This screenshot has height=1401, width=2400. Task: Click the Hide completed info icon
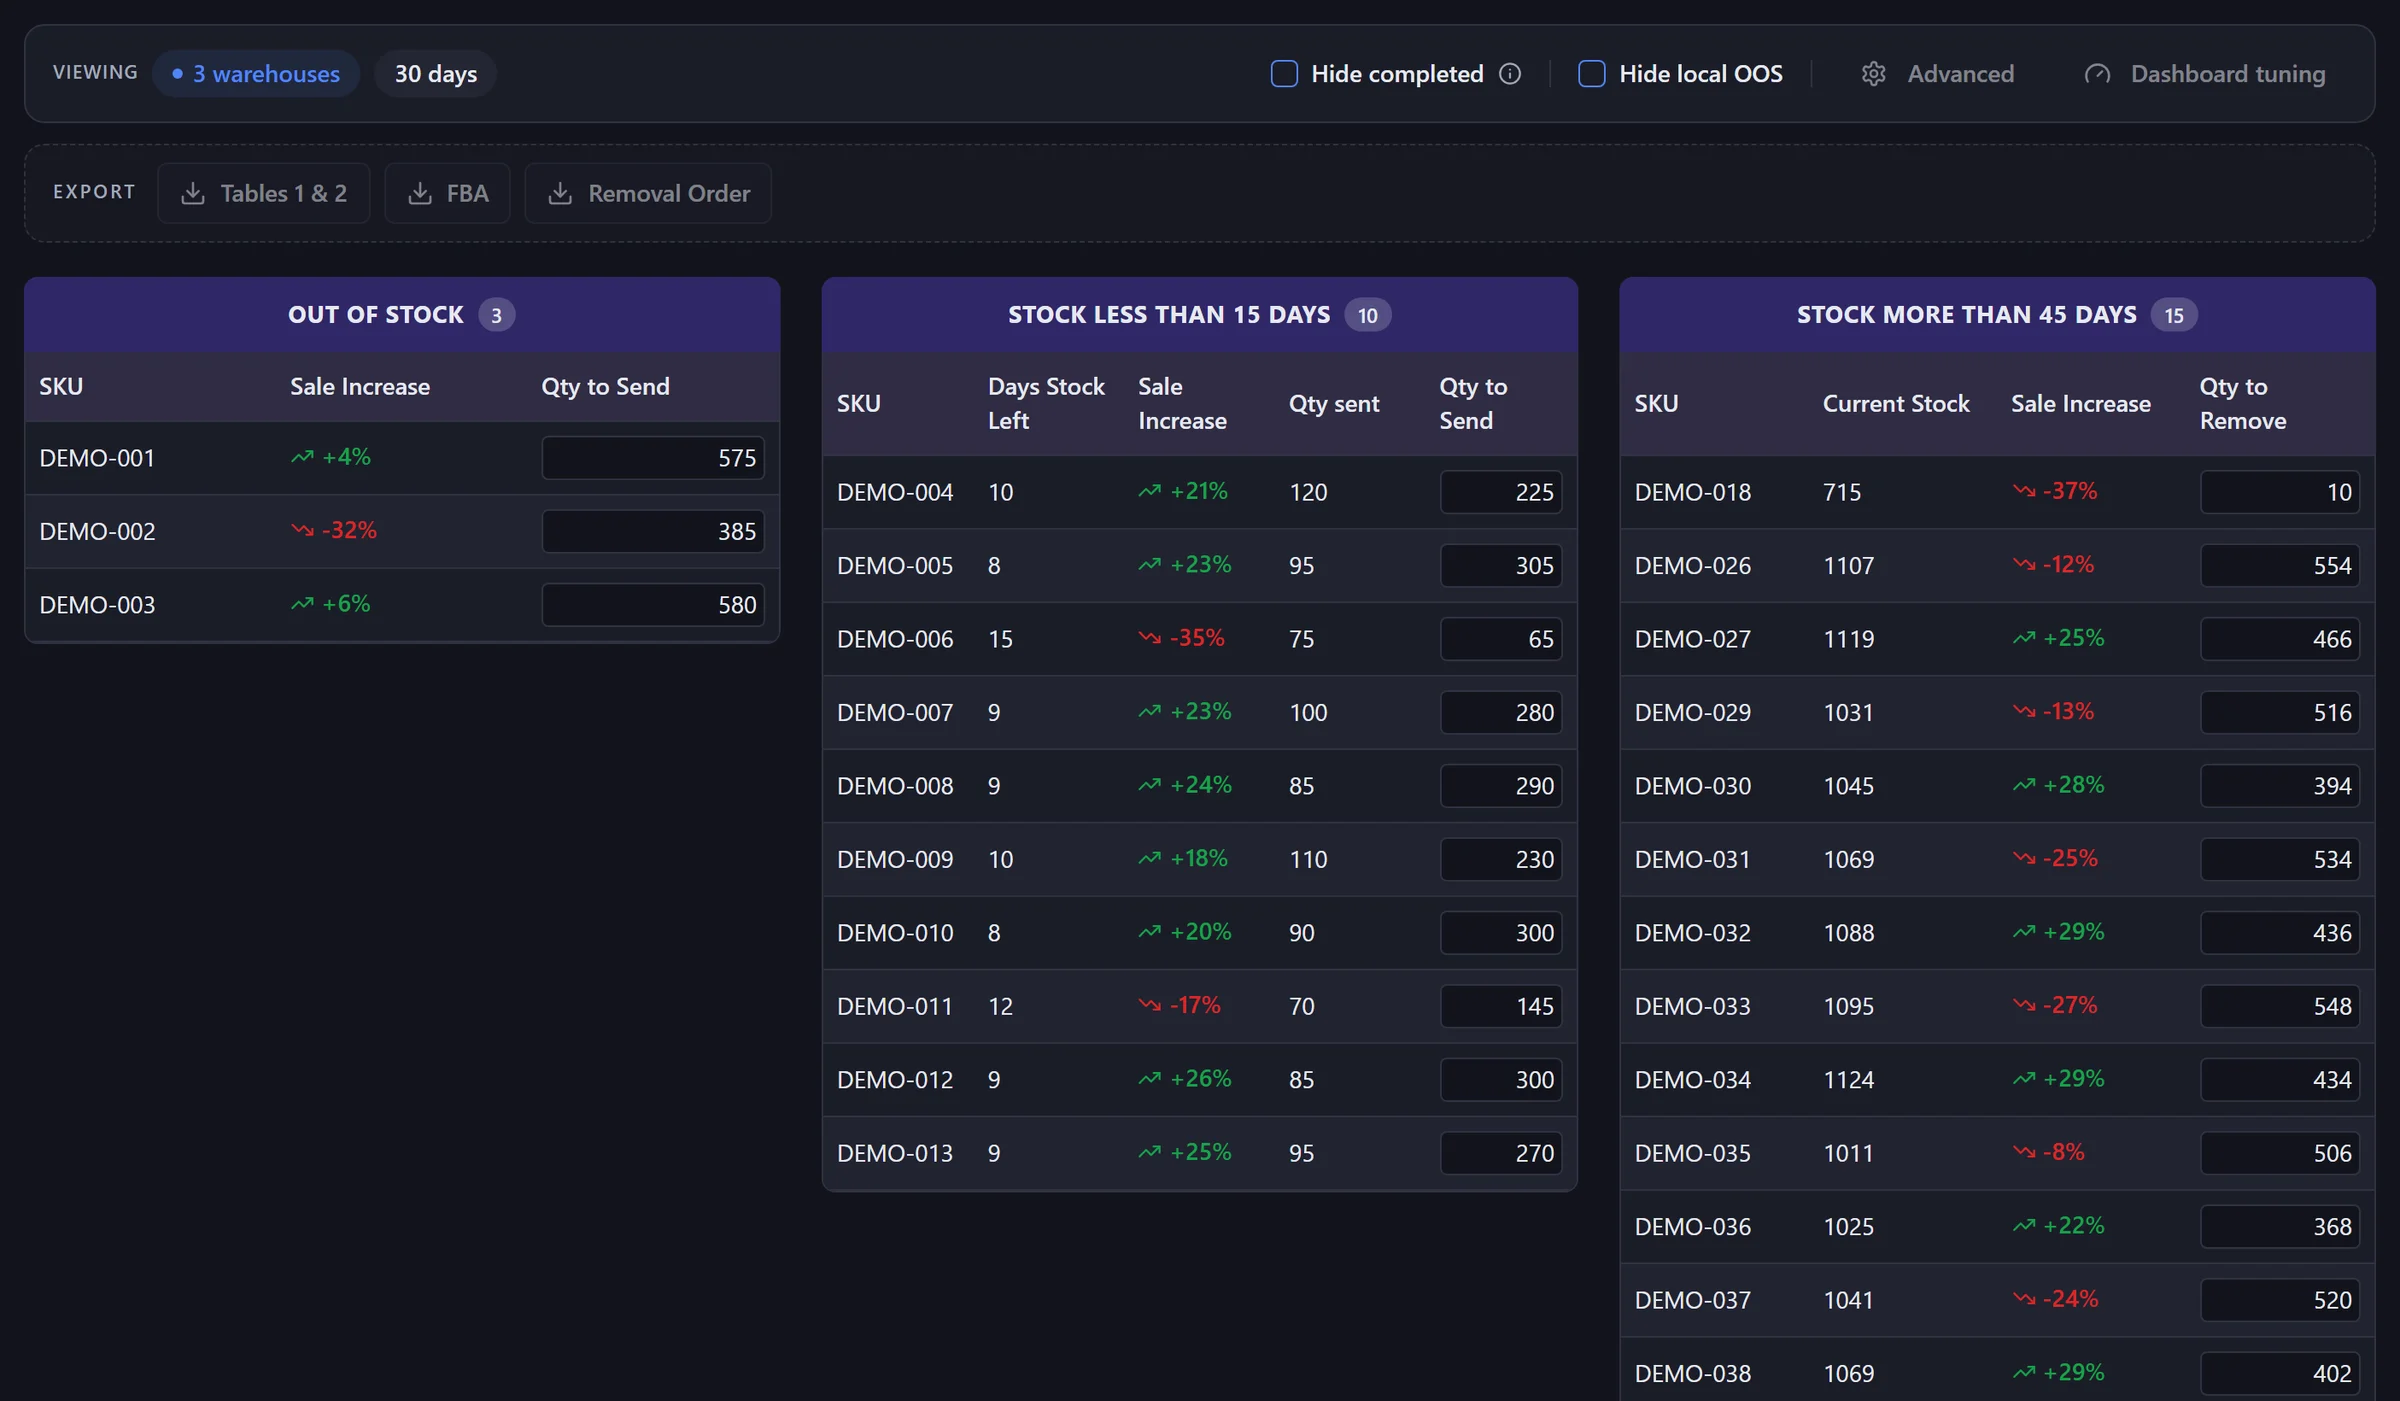click(x=1510, y=74)
